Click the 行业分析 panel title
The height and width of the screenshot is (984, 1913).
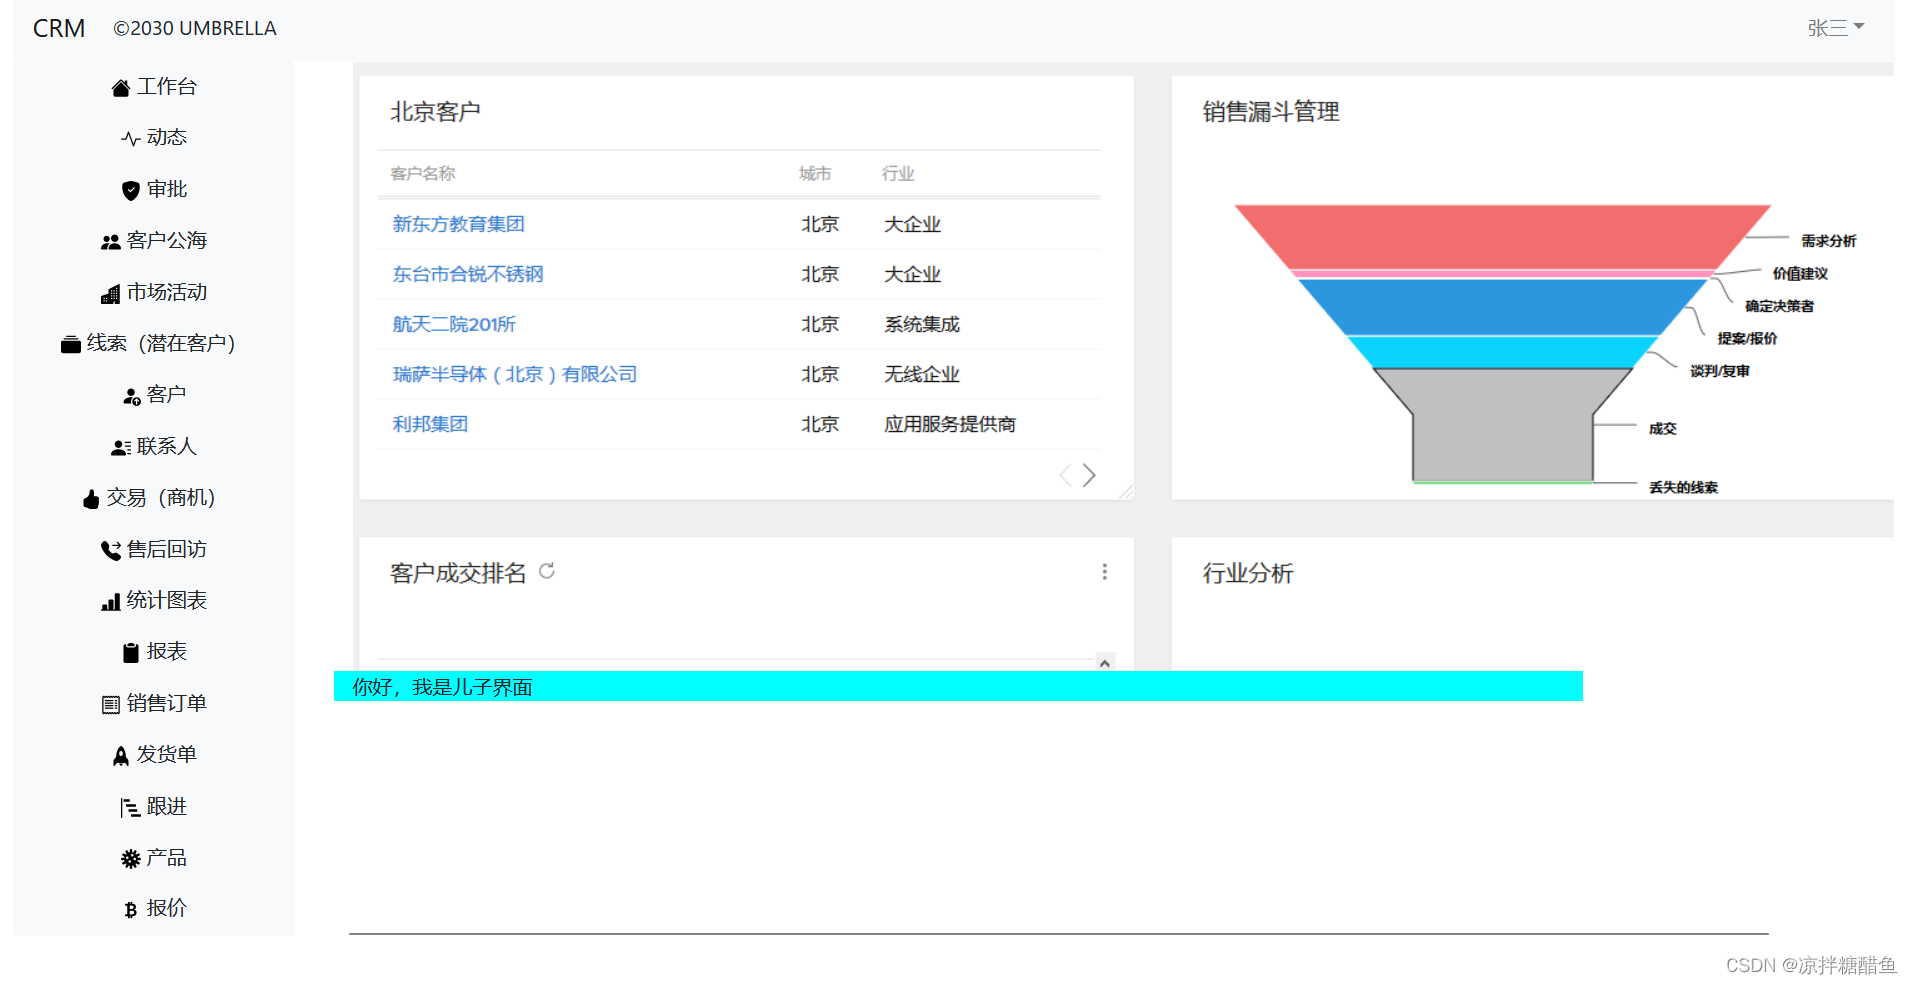coord(1248,573)
